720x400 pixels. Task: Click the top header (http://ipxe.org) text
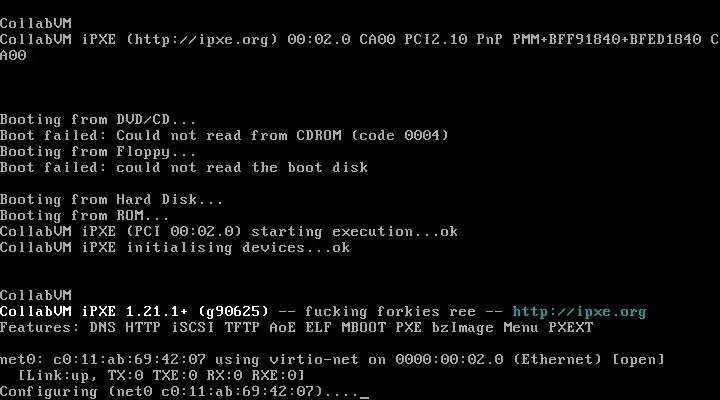(202, 39)
